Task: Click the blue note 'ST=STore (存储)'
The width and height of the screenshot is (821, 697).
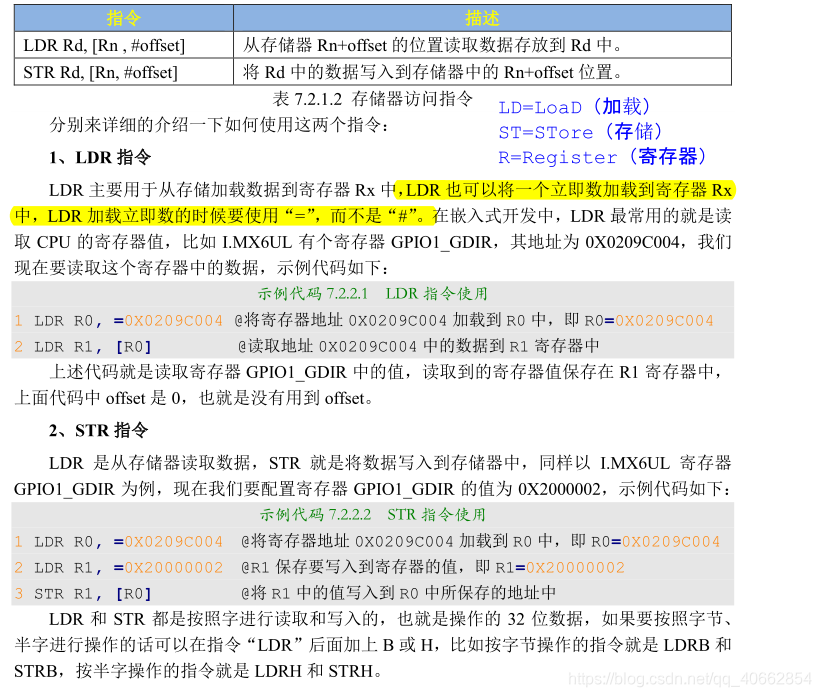Action: pos(580,132)
